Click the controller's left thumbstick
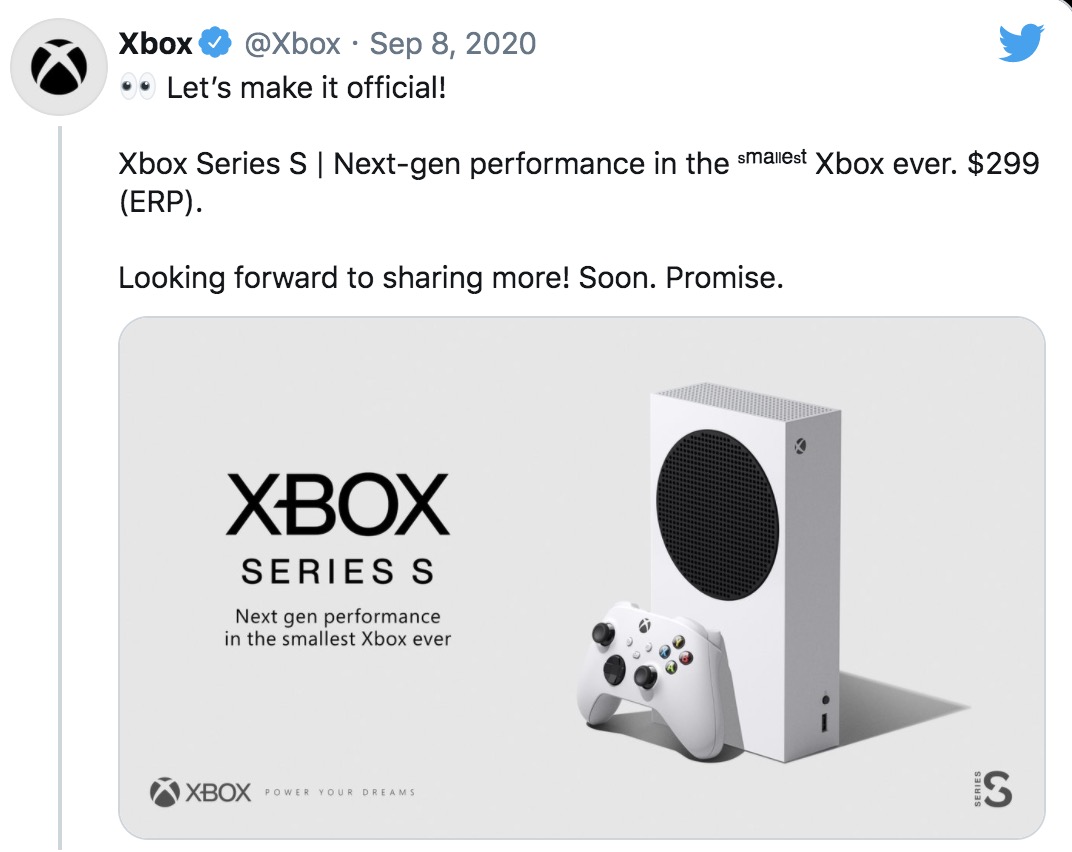The width and height of the screenshot is (1072, 852). tap(602, 632)
